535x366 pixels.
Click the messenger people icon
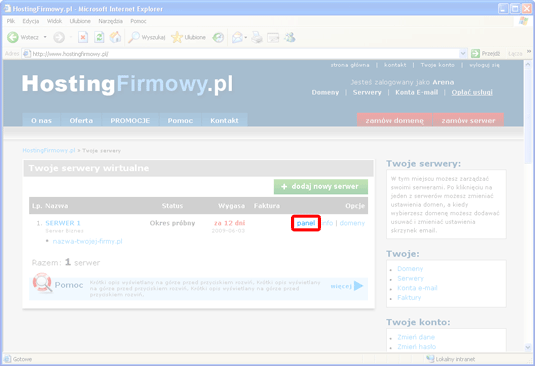(290, 37)
